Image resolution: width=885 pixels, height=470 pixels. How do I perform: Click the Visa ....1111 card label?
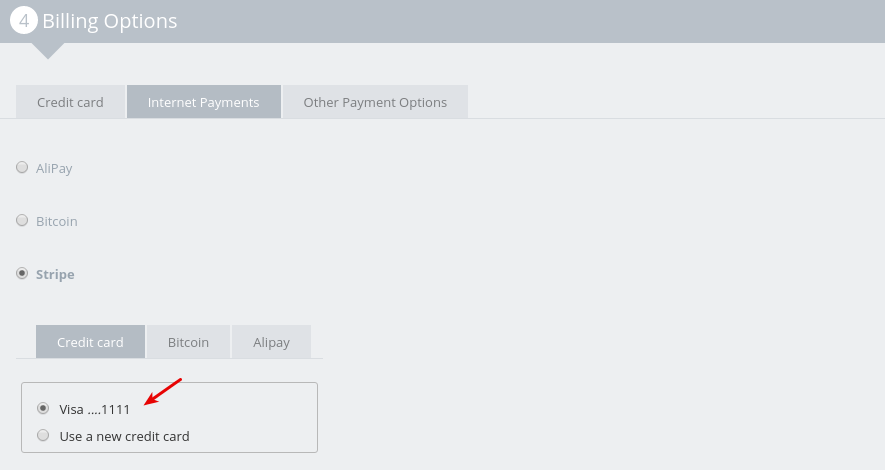pos(95,409)
